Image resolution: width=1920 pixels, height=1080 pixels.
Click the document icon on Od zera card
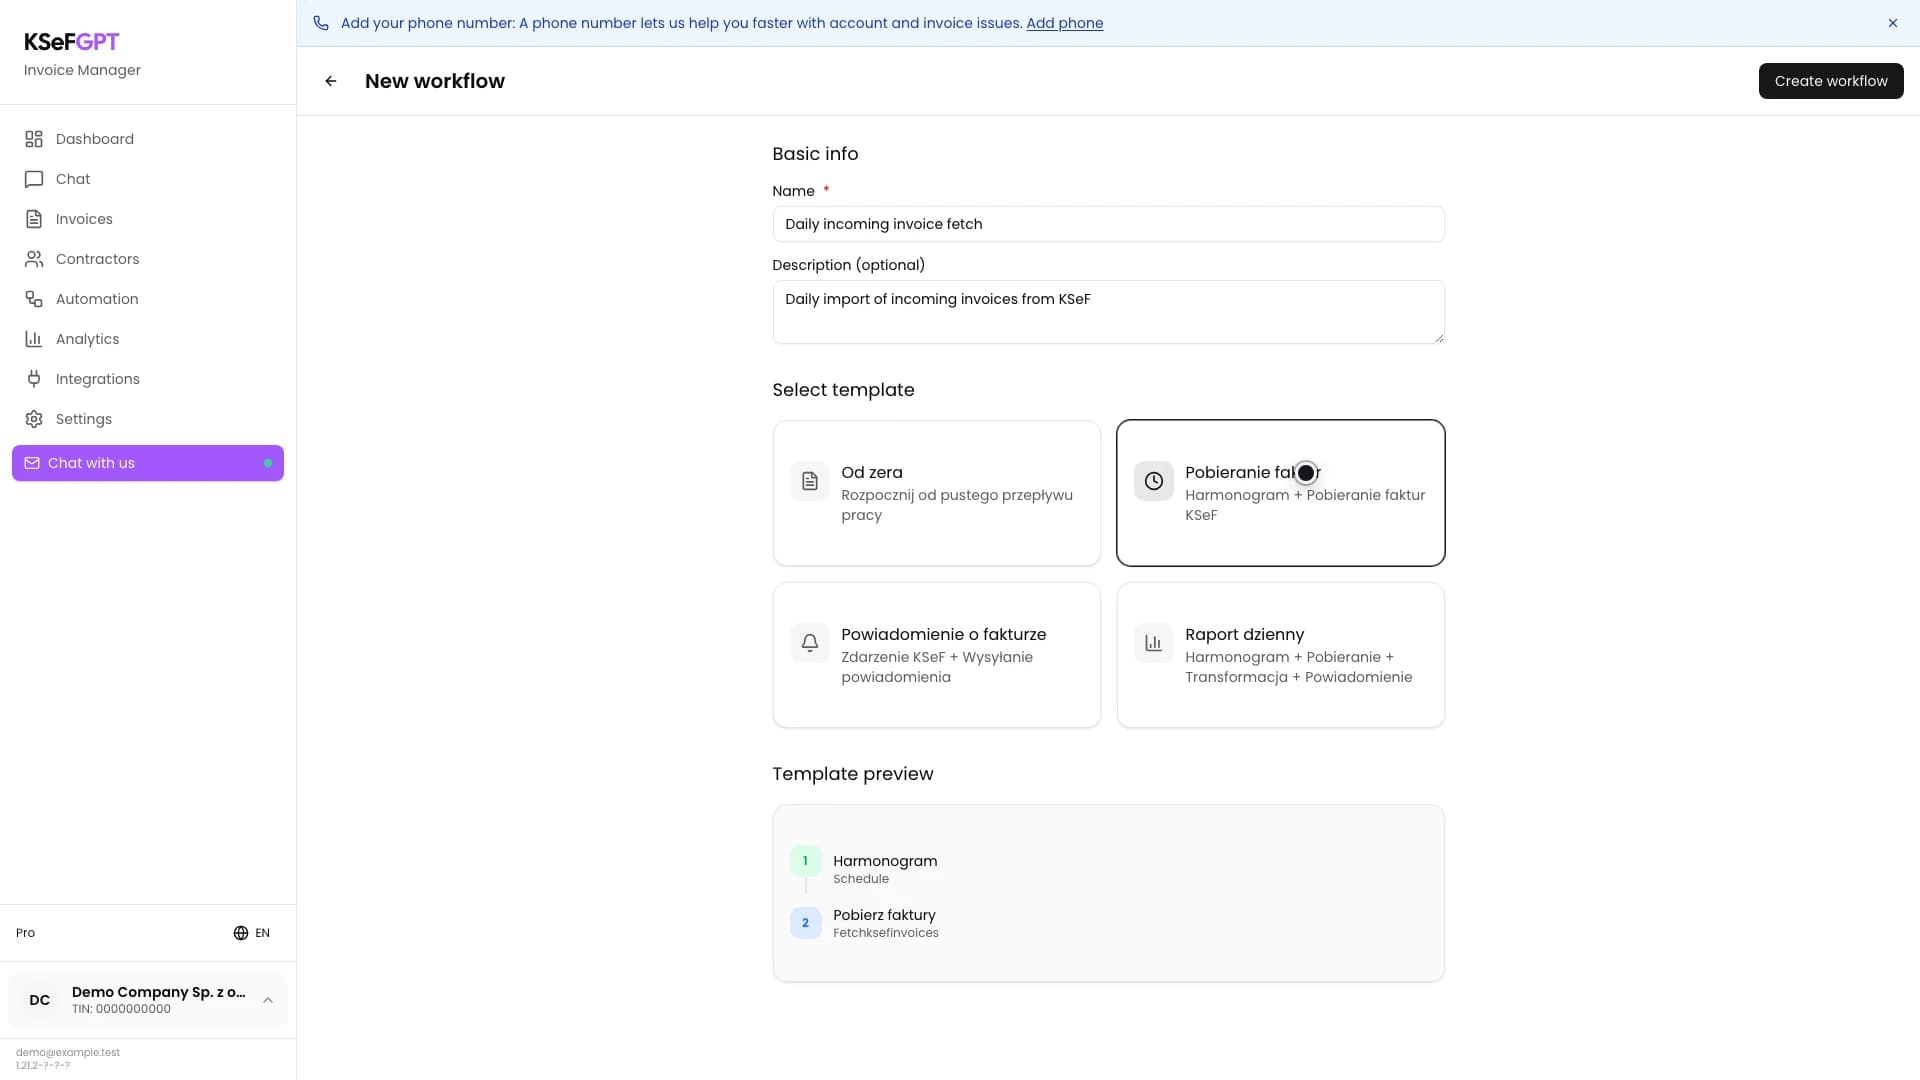tap(810, 481)
